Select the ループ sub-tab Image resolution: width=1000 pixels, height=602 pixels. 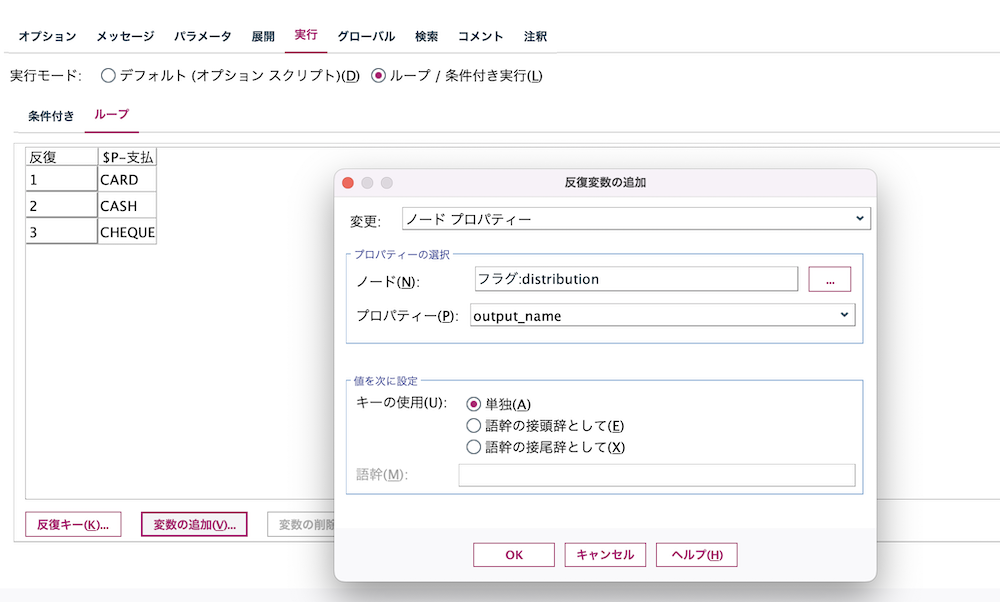[x=110, y=116]
